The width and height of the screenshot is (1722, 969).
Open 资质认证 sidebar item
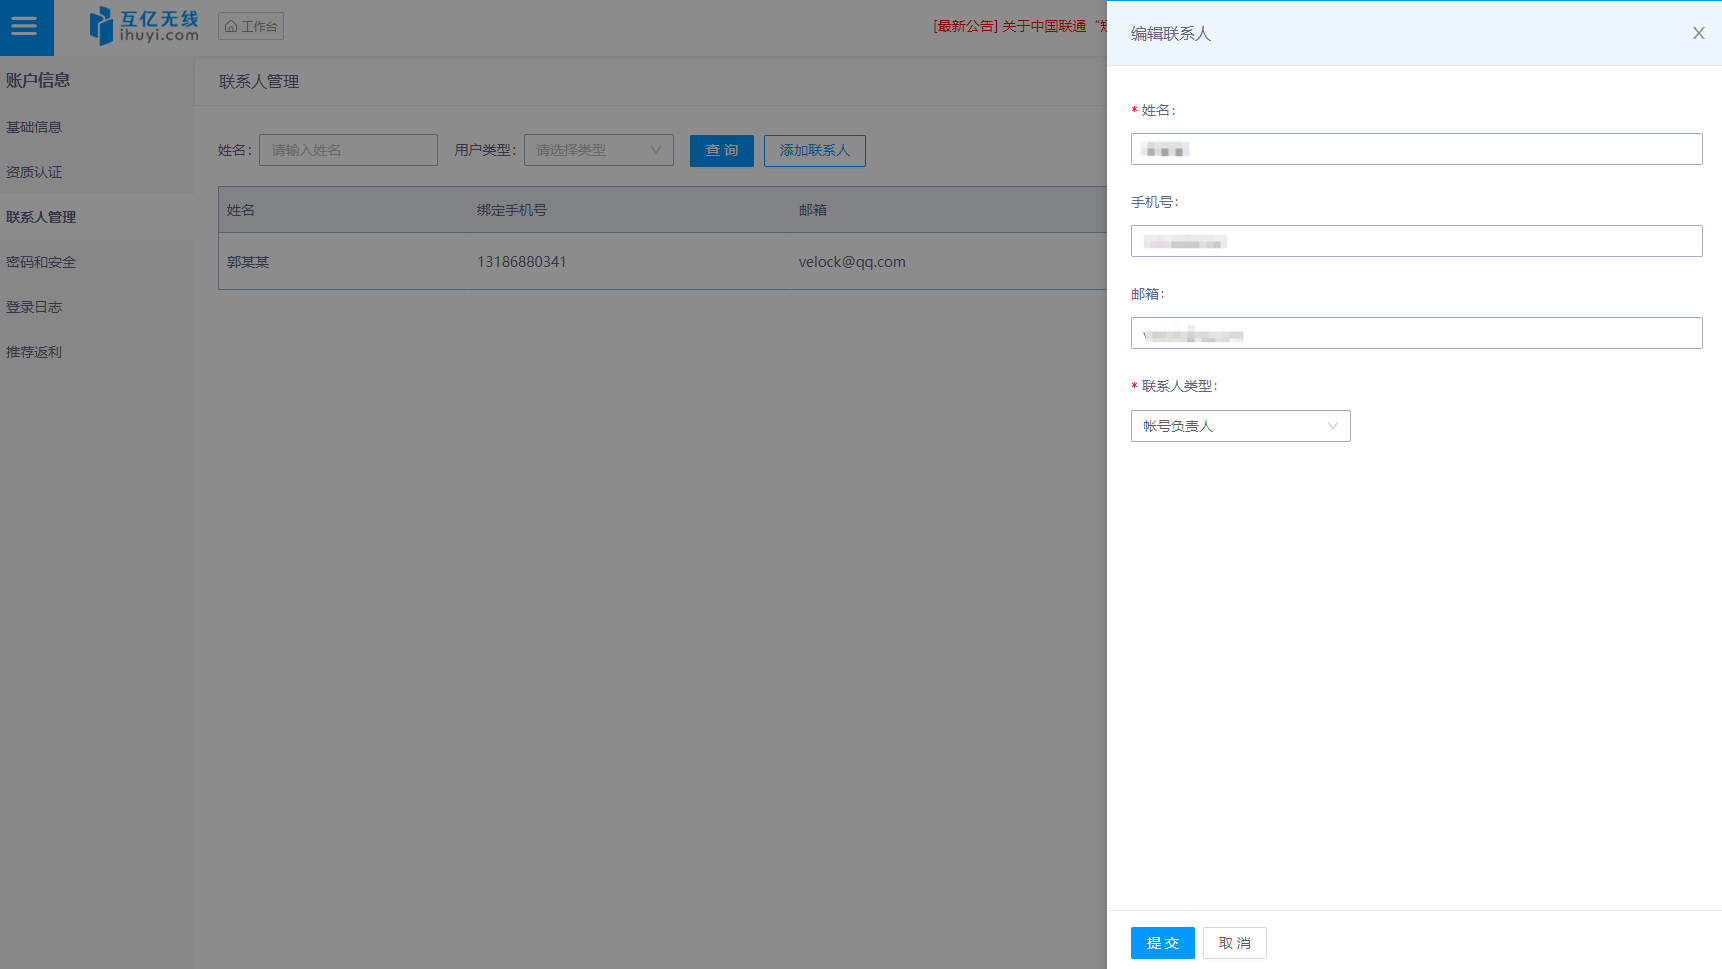point(34,172)
